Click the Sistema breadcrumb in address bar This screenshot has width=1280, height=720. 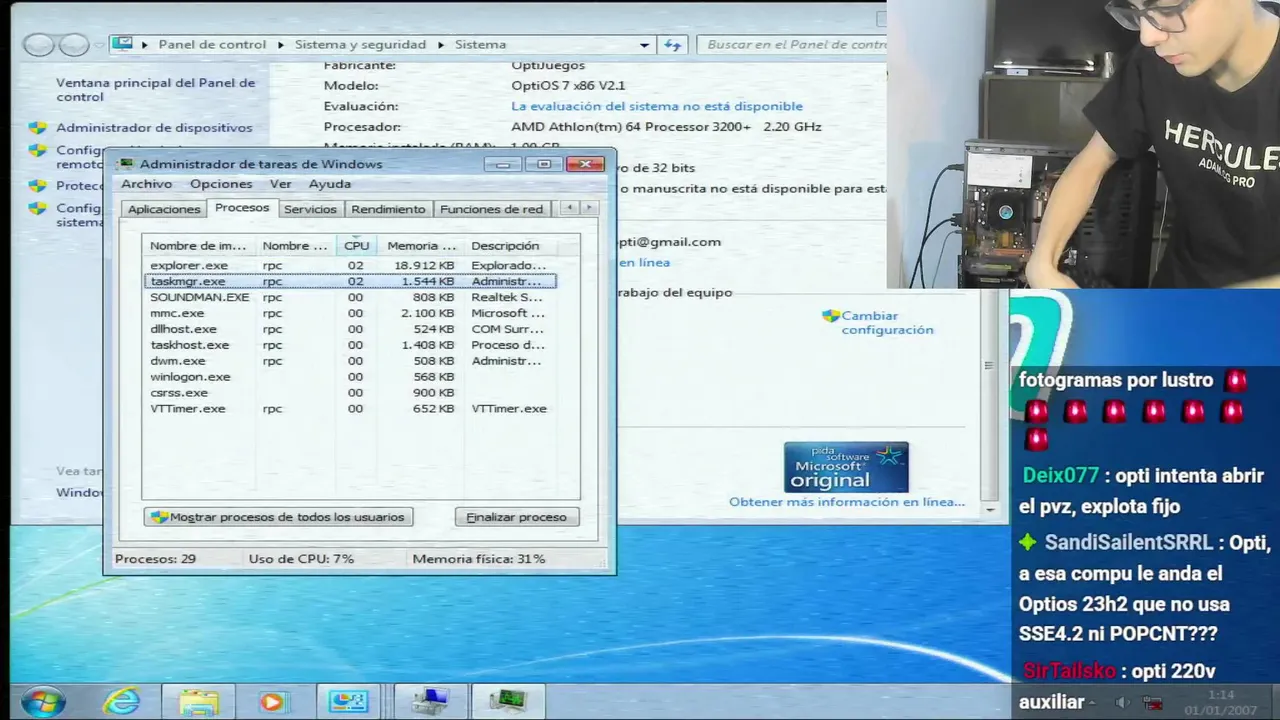480,45
